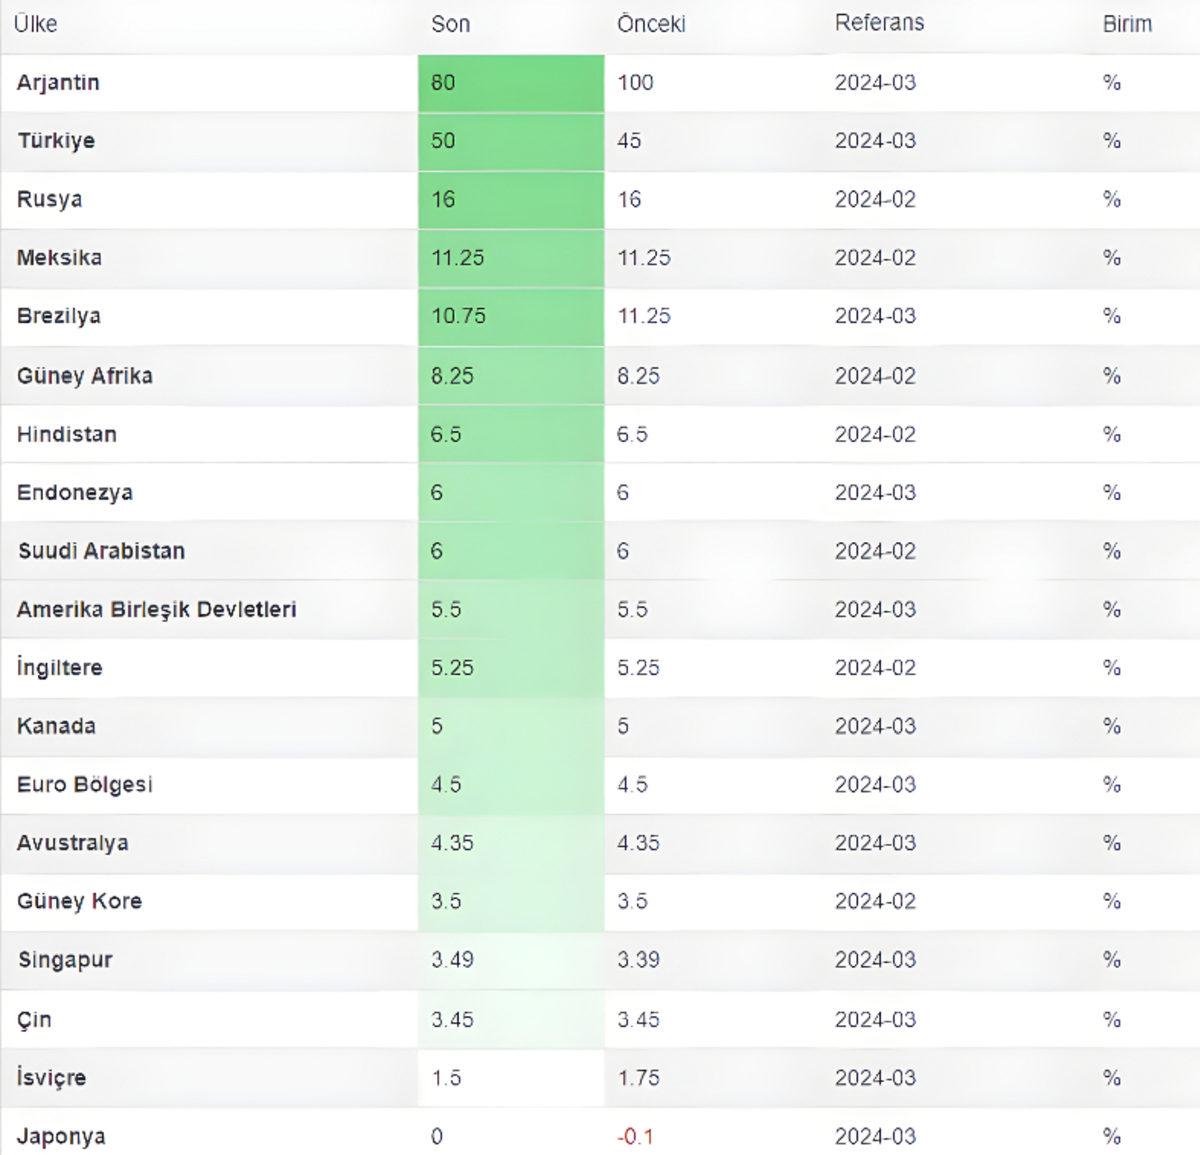Image resolution: width=1200 pixels, height=1155 pixels.
Task: Click Japonya's red -0.1 previous value
Action: coord(635,1137)
